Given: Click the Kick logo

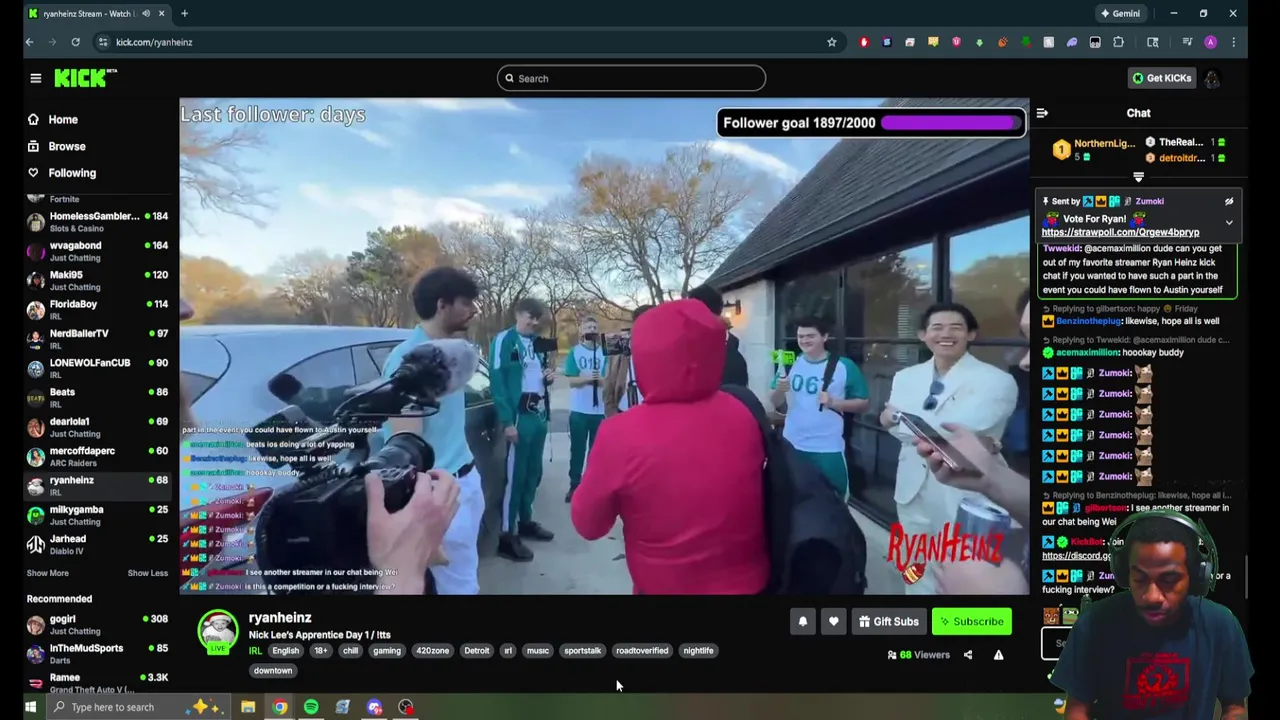Looking at the screenshot, I should (x=85, y=78).
